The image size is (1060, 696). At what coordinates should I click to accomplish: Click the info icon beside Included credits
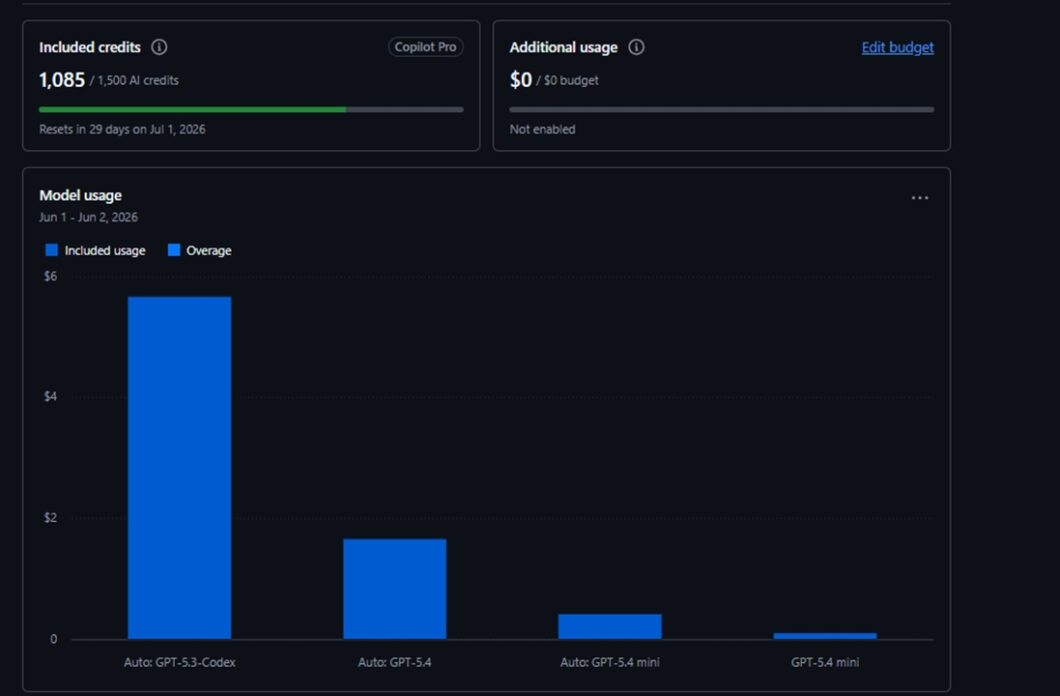(159, 47)
